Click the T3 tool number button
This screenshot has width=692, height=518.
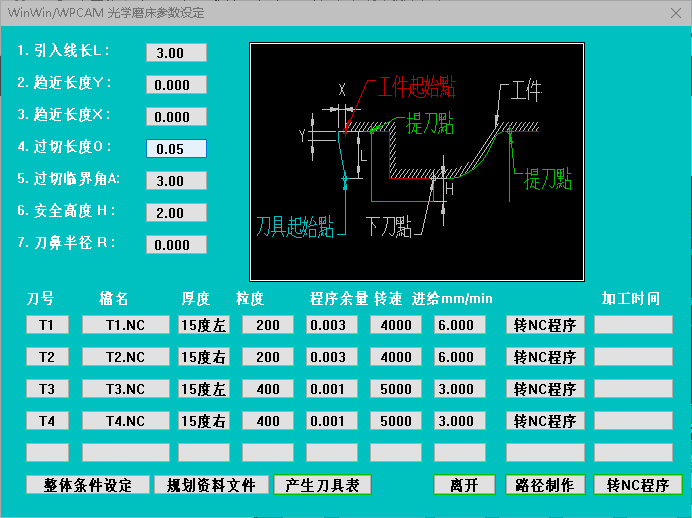pyautogui.click(x=47, y=389)
